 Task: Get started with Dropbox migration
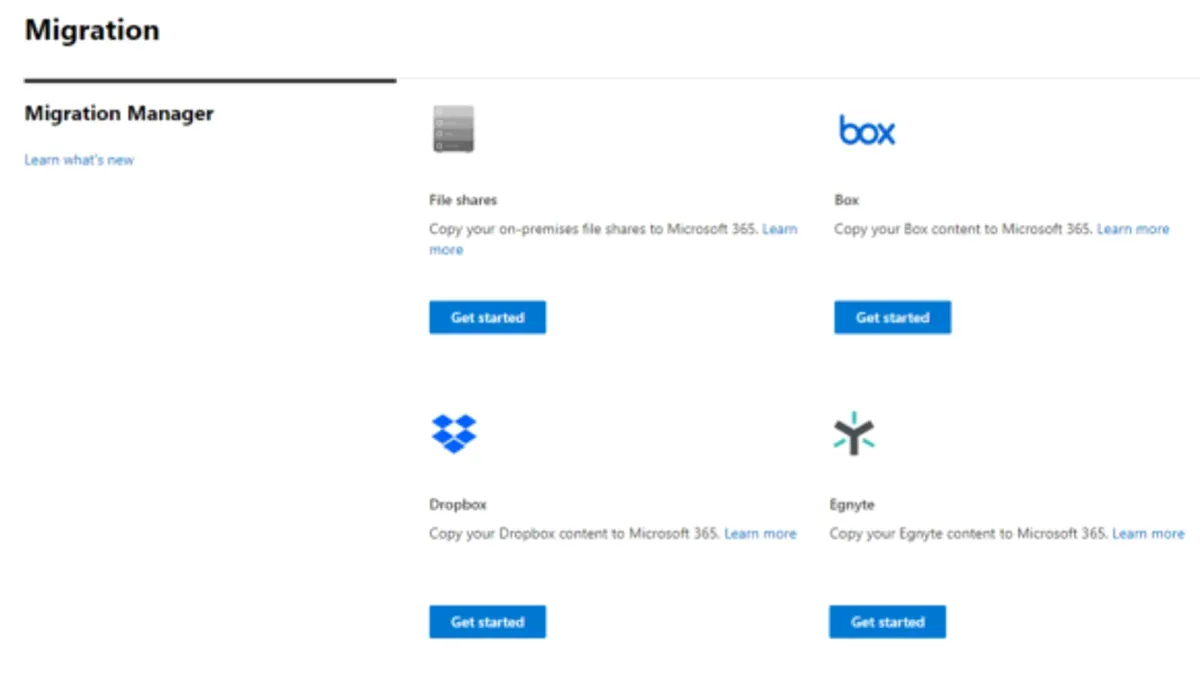487,621
